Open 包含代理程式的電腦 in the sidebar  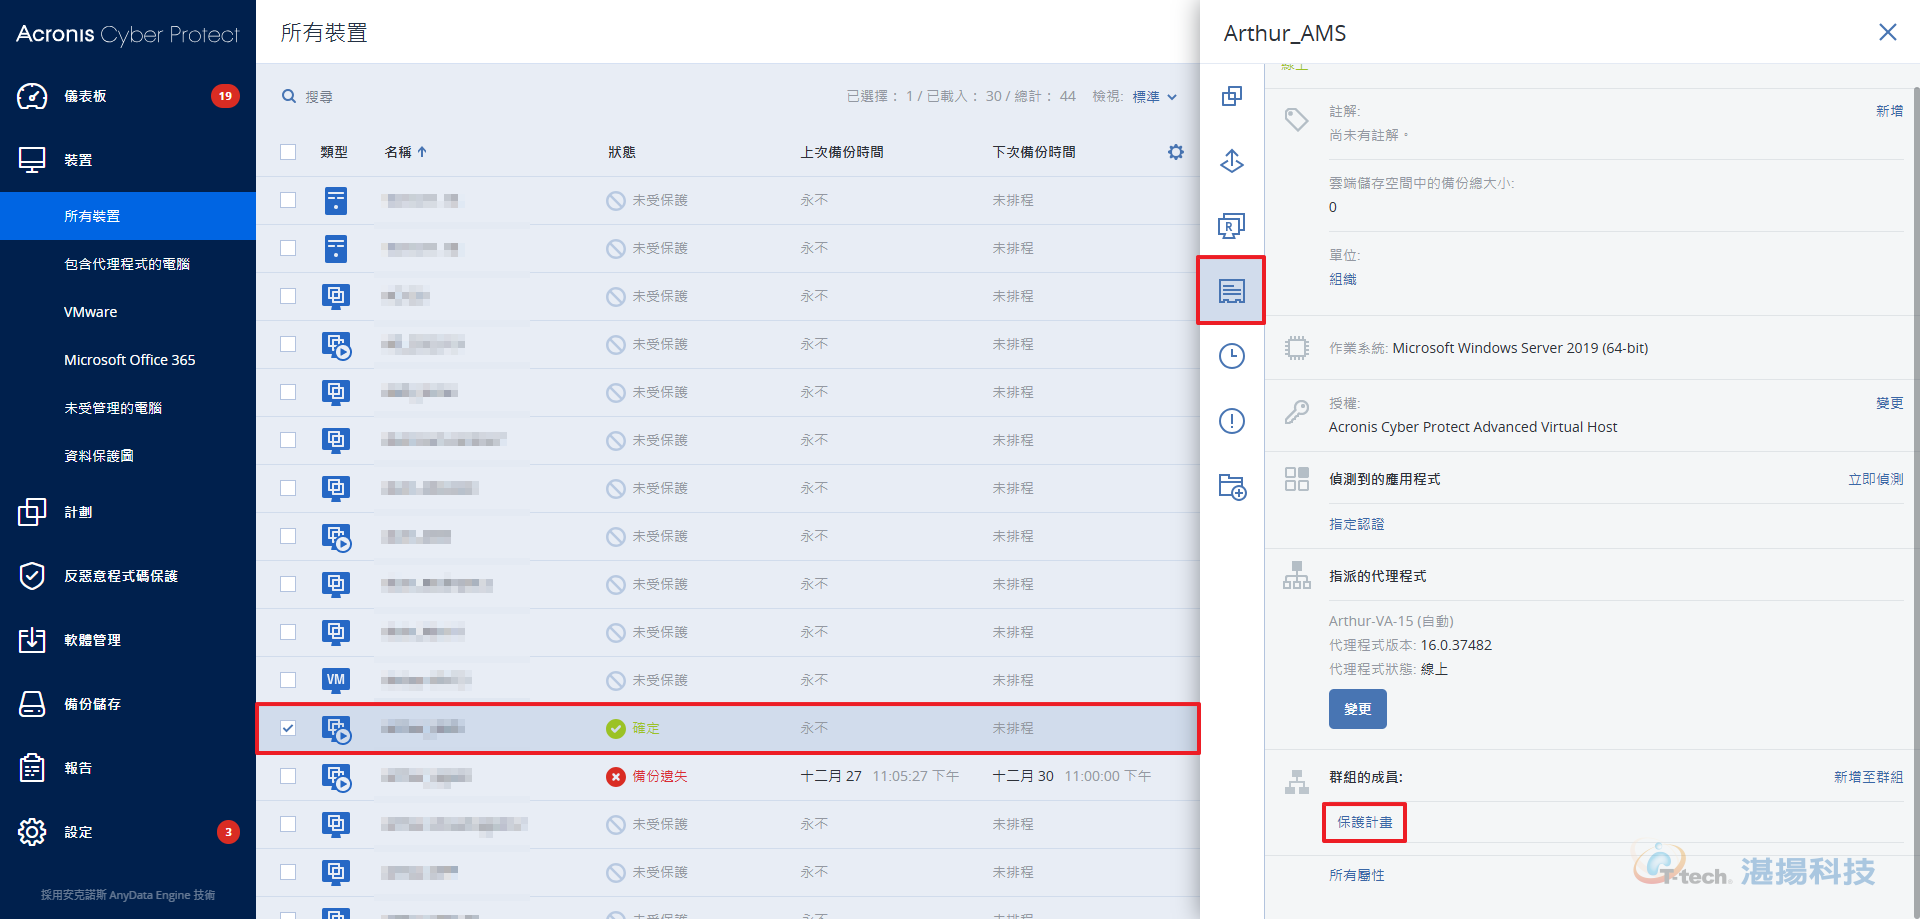tap(128, 264)
